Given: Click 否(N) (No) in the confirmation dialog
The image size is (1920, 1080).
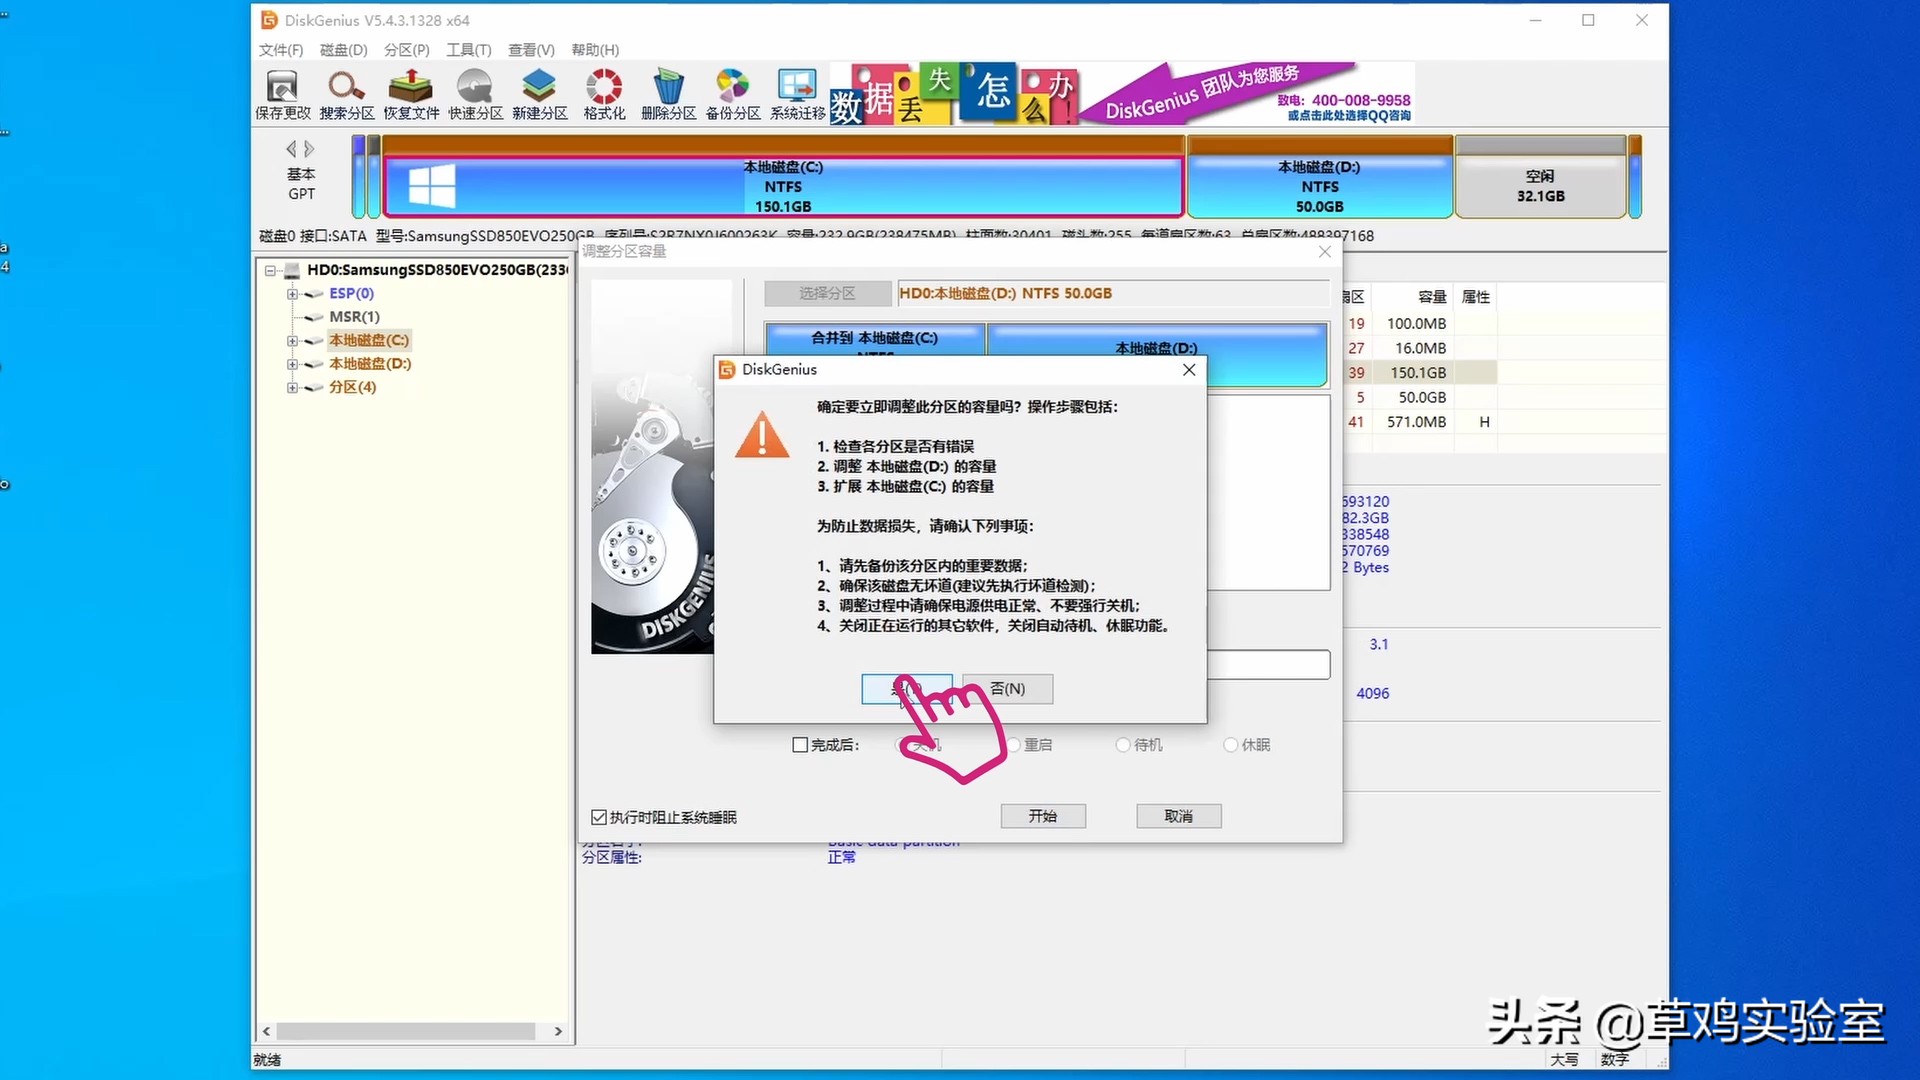Looking at the screenshot, I should click(1007, 689).
